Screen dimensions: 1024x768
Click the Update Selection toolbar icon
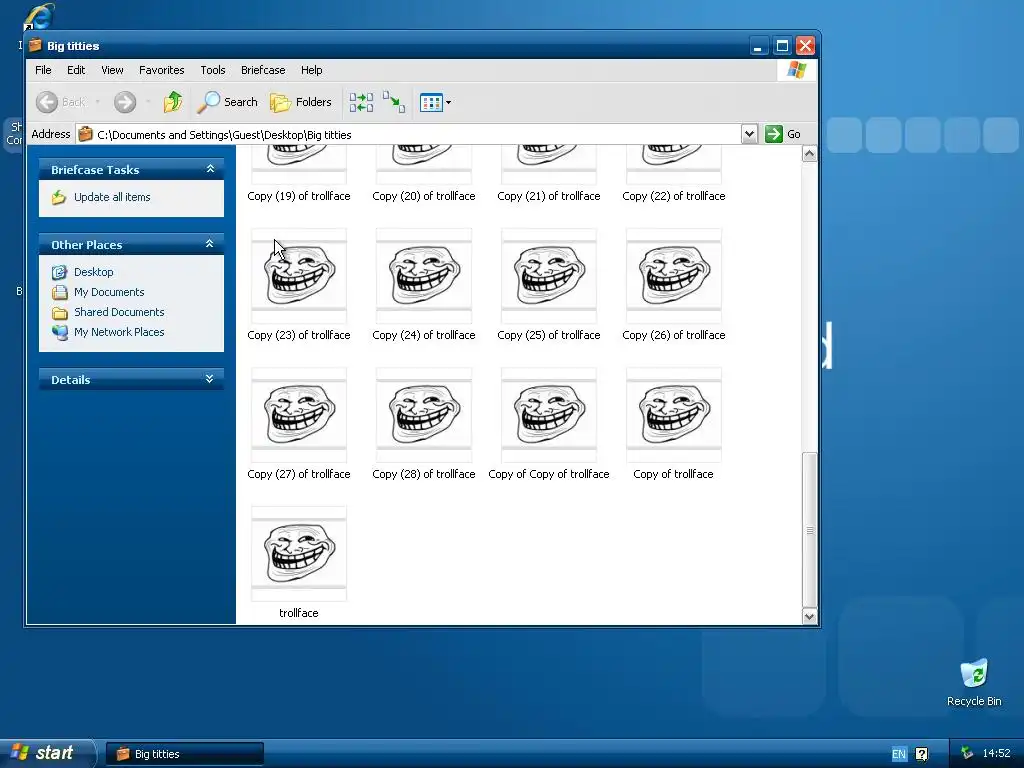[394, 102]
